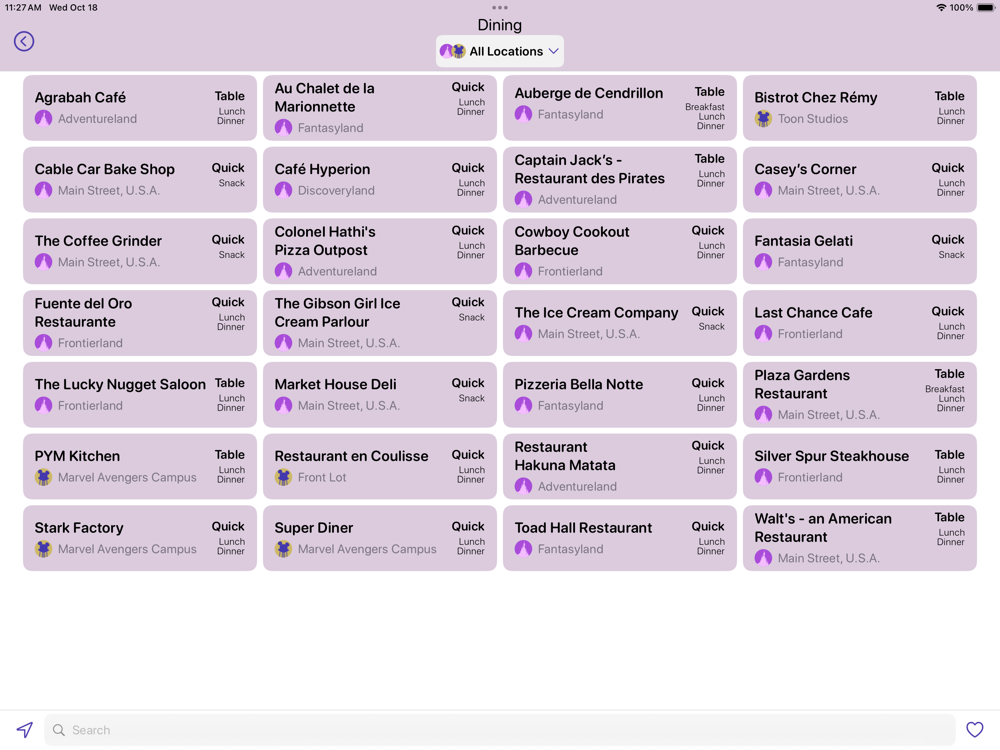Open the All Locations dropdown
The height and width of the screenshot is (750, 1000).
[499, 51]
